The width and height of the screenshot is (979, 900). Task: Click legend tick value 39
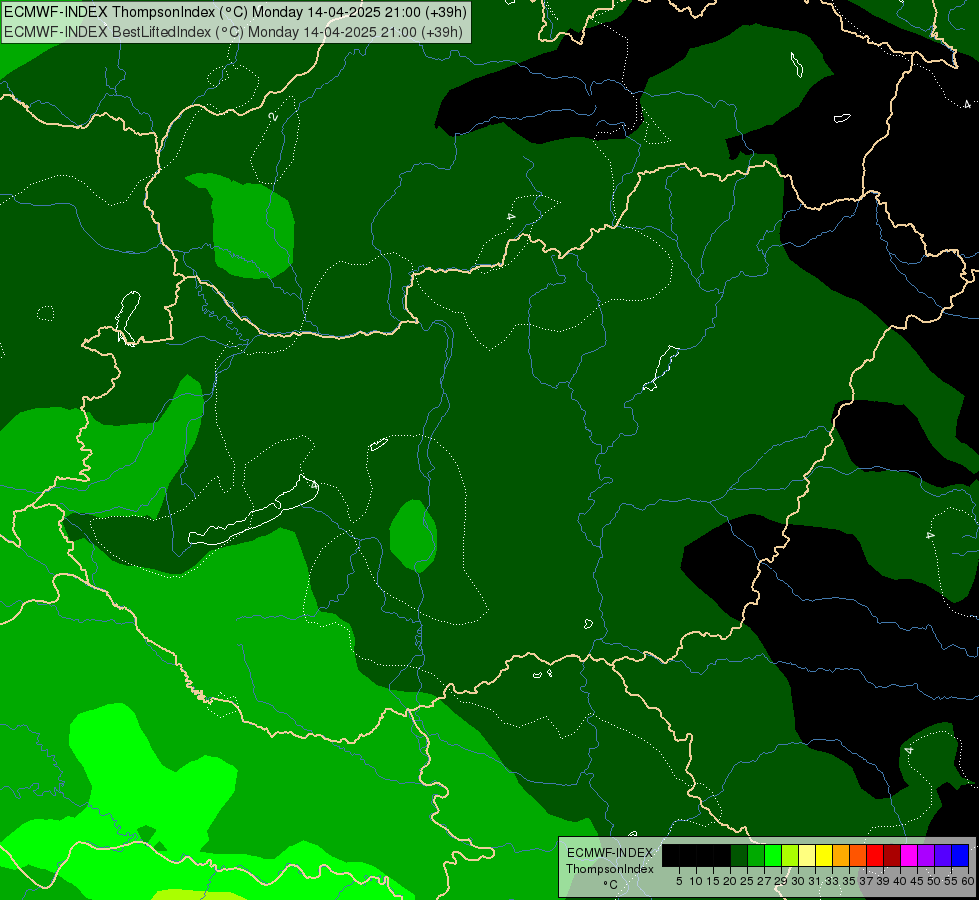click(x=883, y=881)
